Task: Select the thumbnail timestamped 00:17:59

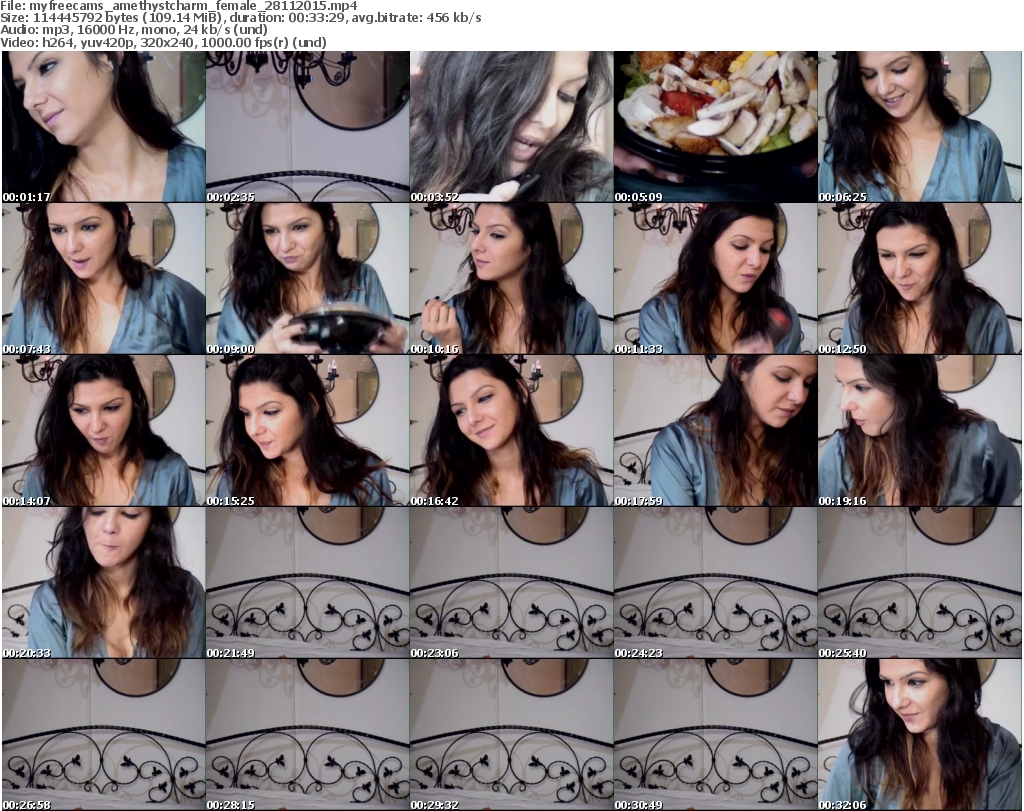Action: (x=715, y=431)
